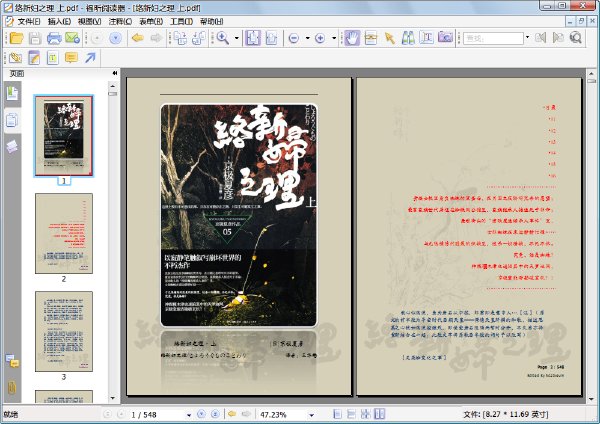Open the 表单 (Forms) menu
Screen dimensions: 600x424
point(151,21)
